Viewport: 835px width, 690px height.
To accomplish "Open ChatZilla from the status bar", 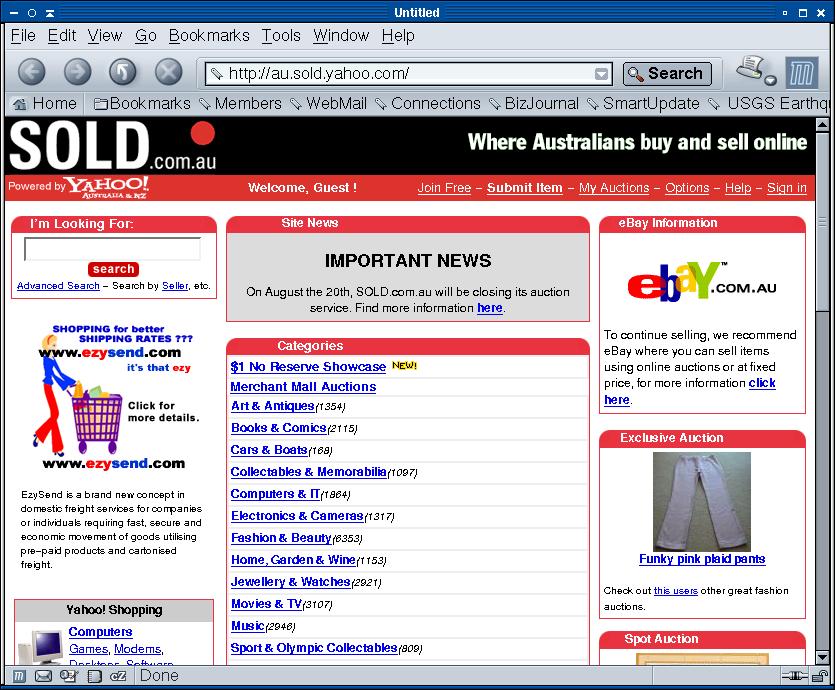I will [118, 676].
